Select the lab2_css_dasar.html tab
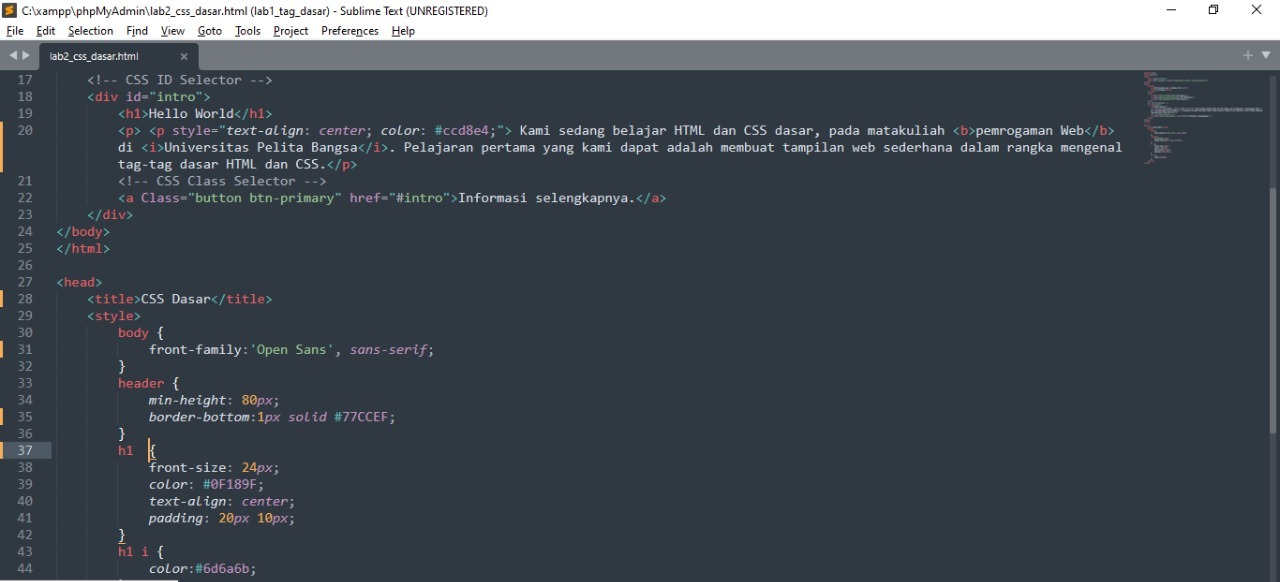This screenshot has height=582, width=1280. tap(94, 56)
